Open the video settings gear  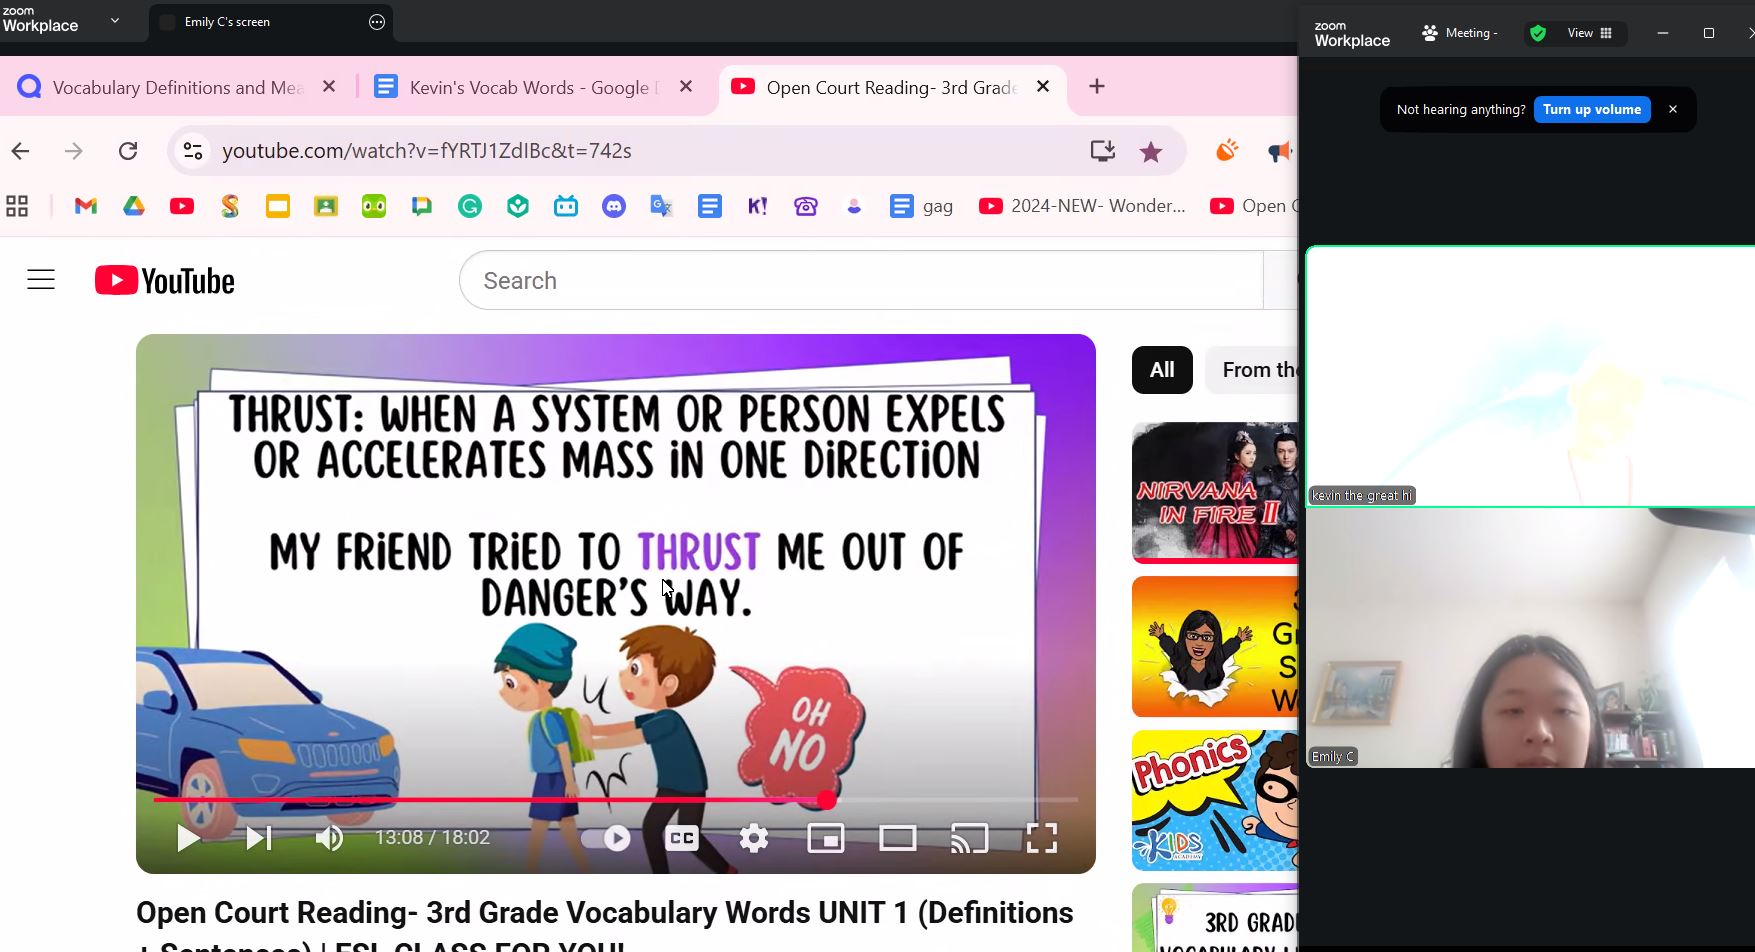tap(754, 838)
